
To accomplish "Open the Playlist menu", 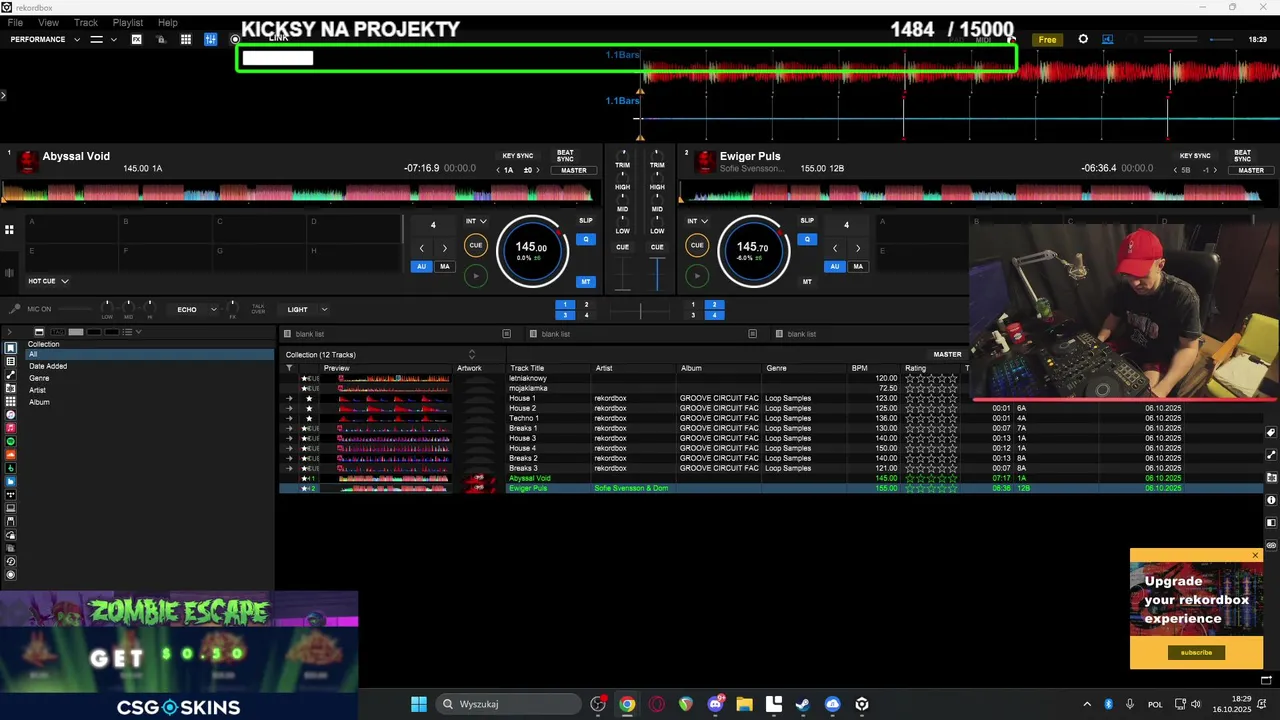I will [x=128, y=22].
